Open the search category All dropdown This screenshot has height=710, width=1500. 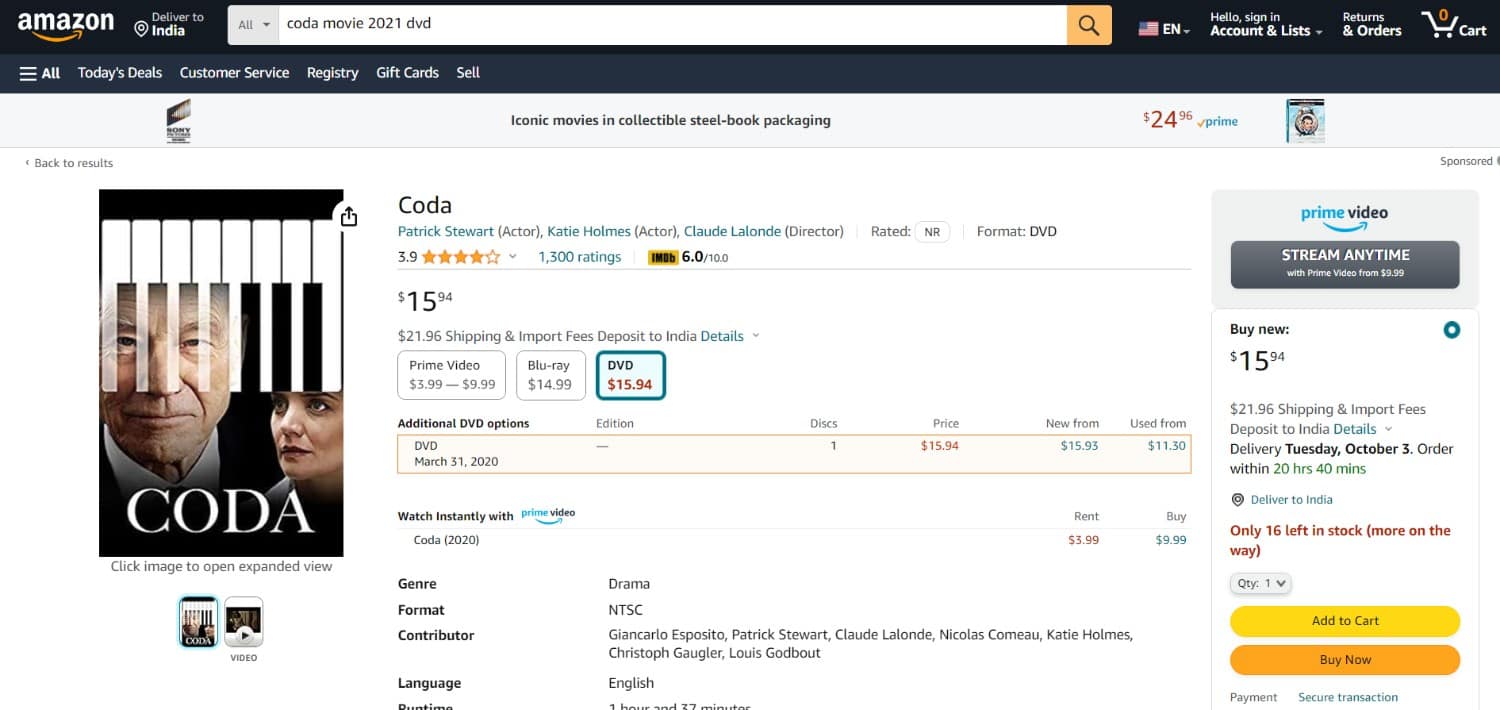pyautogui.click(x=254, y=25)
